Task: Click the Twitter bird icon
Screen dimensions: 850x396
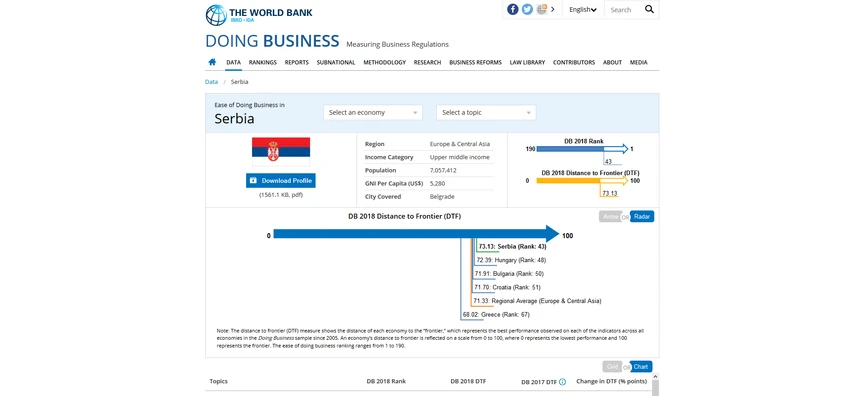Action: (527, 9)
